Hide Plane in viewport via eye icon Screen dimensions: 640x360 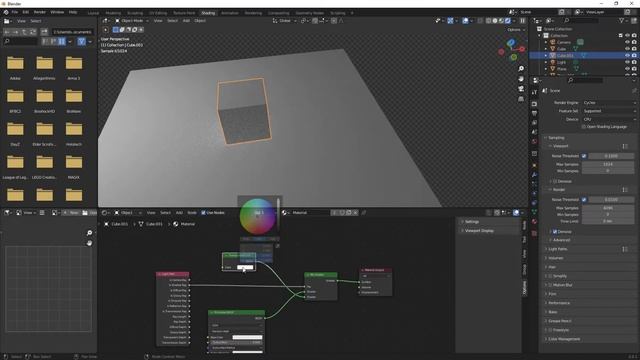627,69
